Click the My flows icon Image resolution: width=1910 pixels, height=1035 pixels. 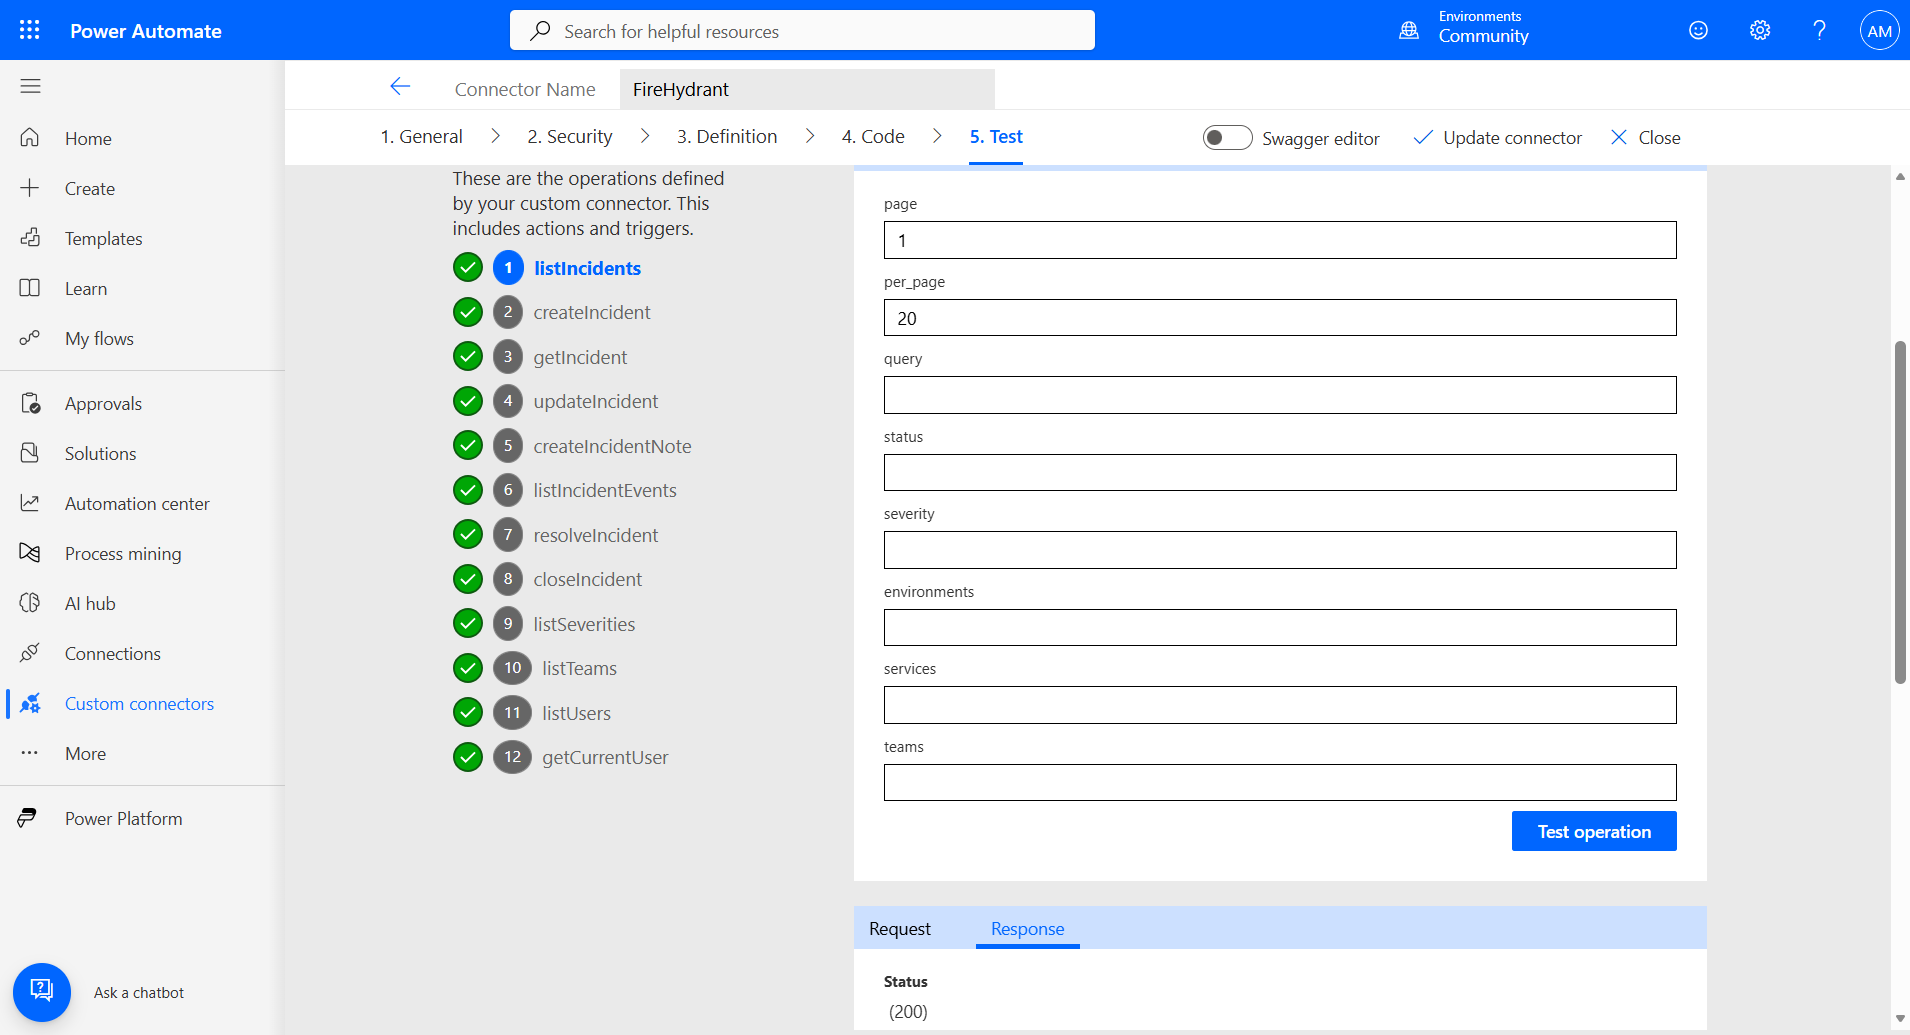(30, 338)
